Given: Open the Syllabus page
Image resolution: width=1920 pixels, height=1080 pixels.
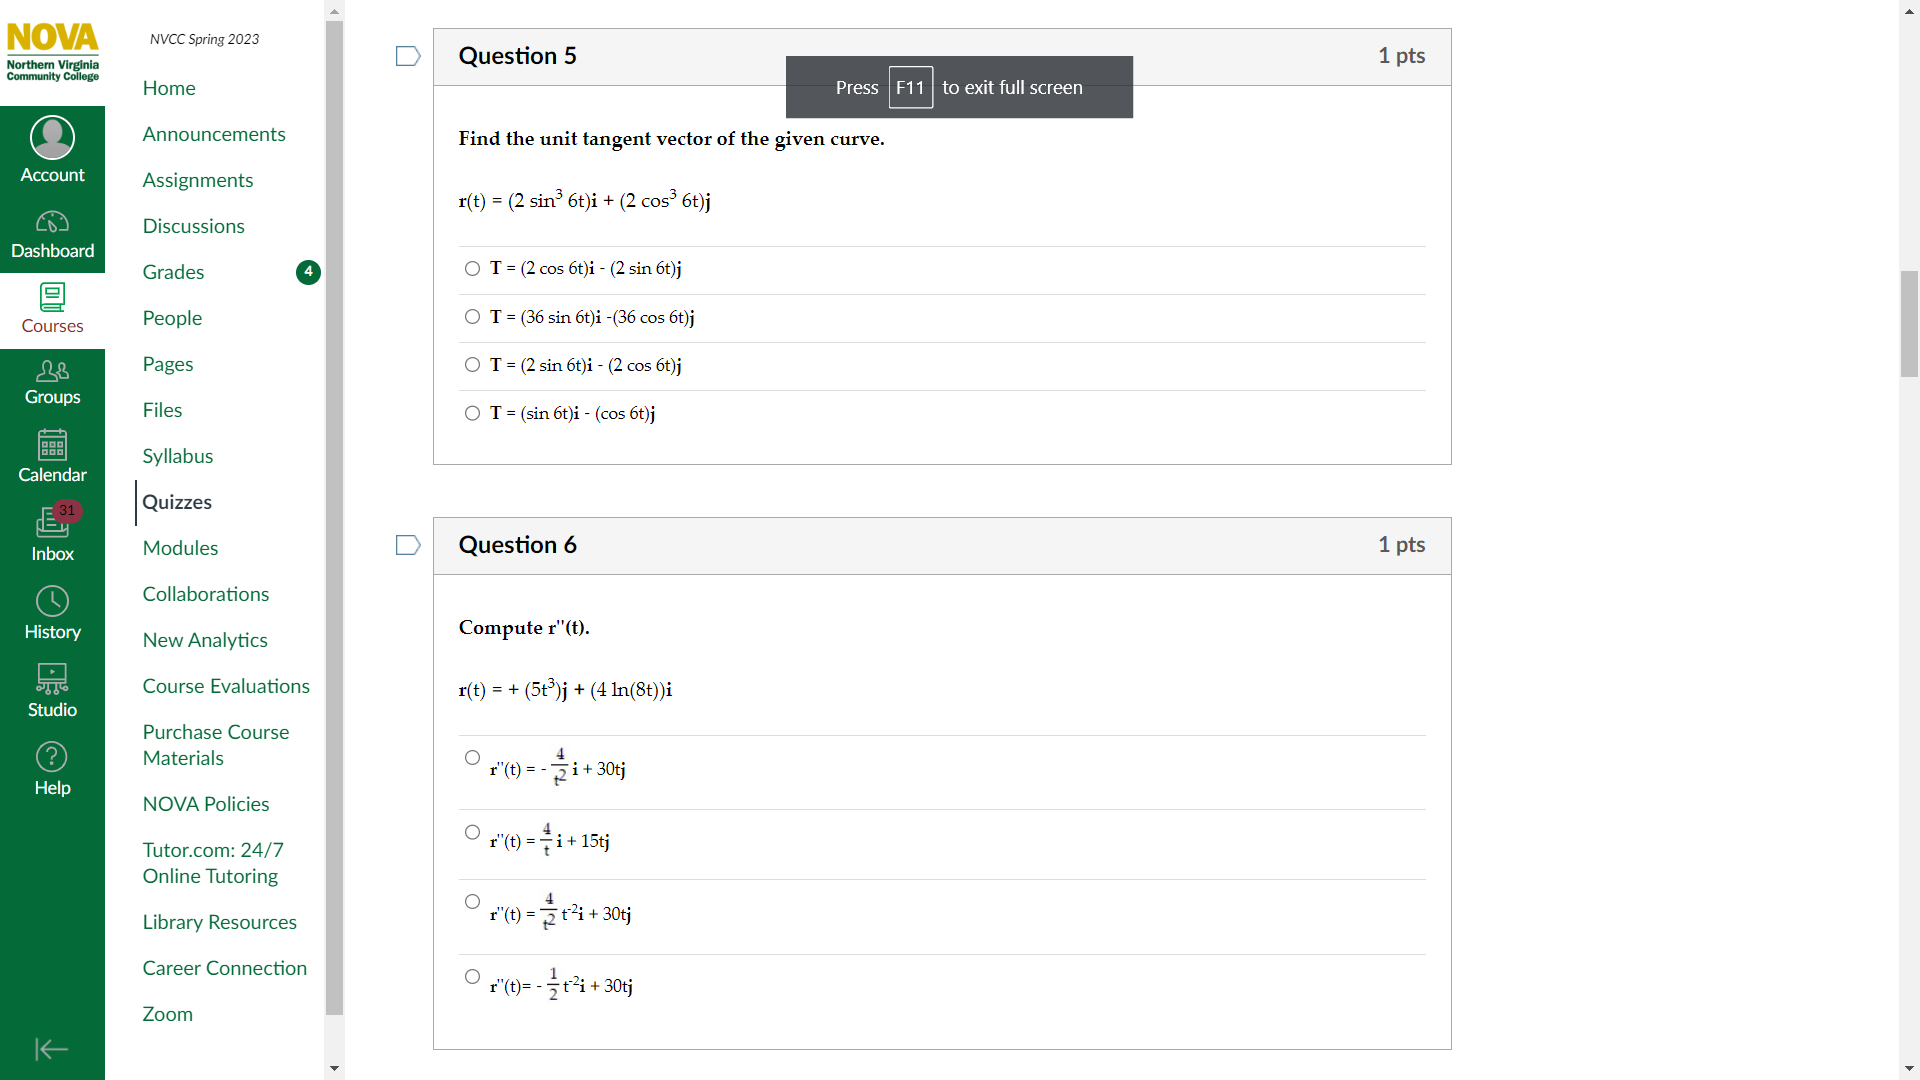Looking at the screenshot, I should 178,456.
